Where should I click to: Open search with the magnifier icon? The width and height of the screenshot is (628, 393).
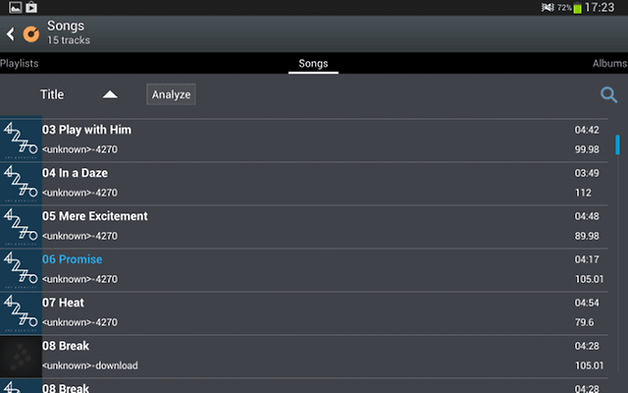point(609,95)
